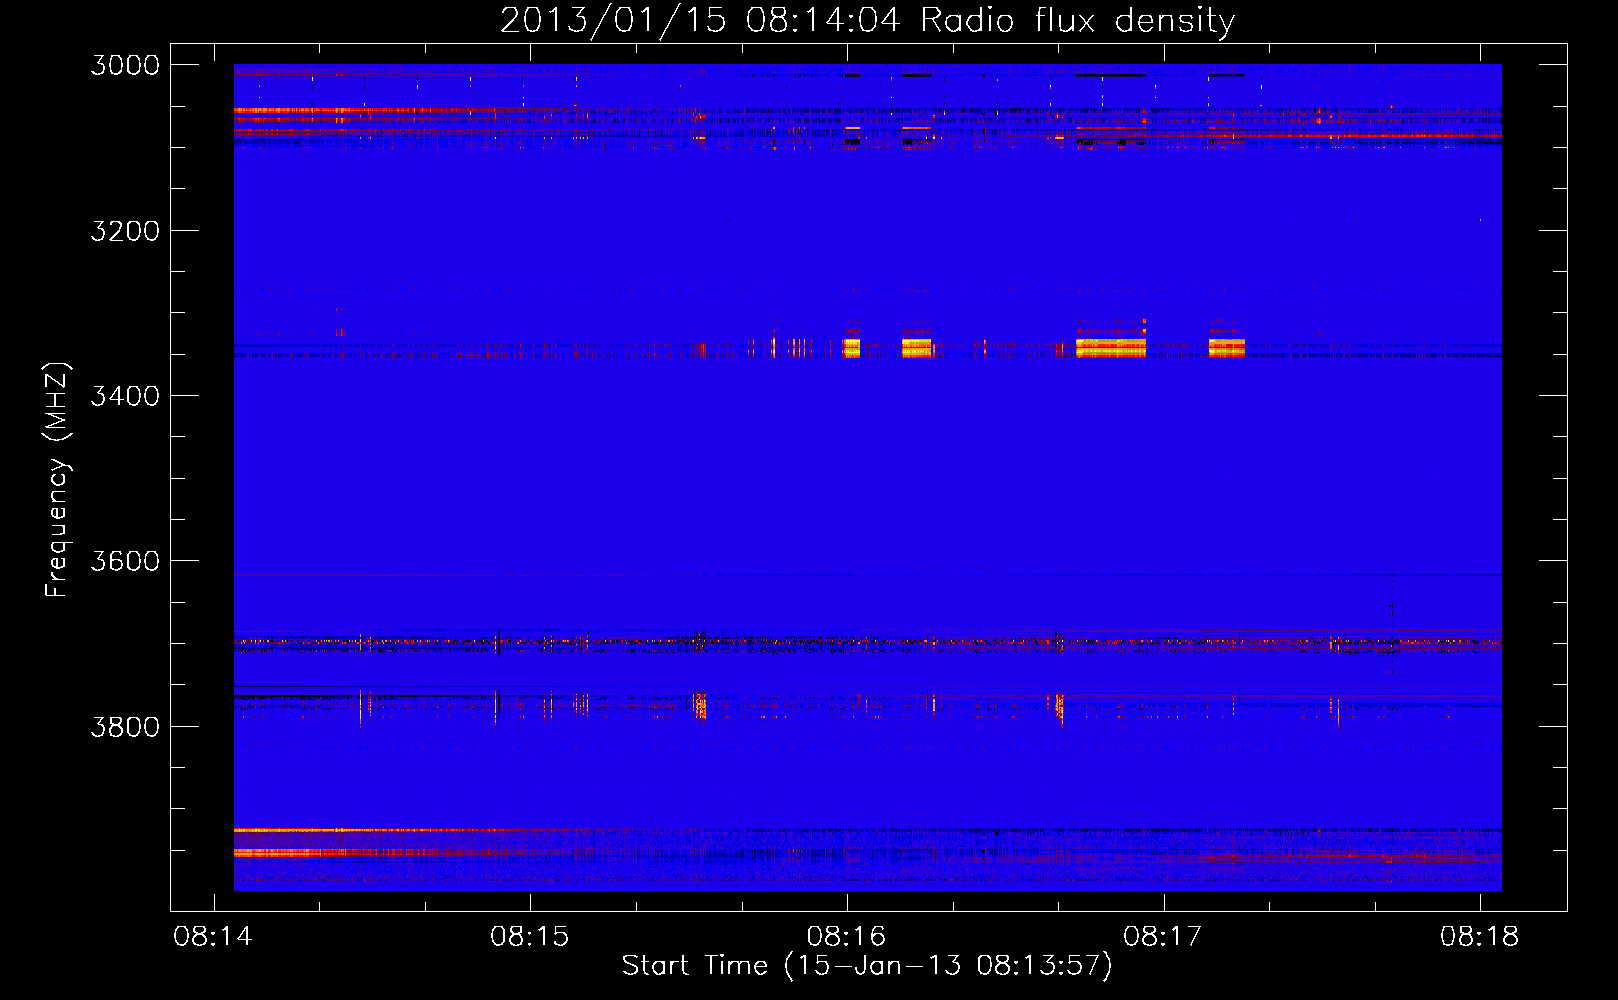Click the plot title '2013/01/15 08:14:04 Radio flux density'
The height and width of the screenshot is (1000, 1618).
pyautogui.click(x=868, y=20)
